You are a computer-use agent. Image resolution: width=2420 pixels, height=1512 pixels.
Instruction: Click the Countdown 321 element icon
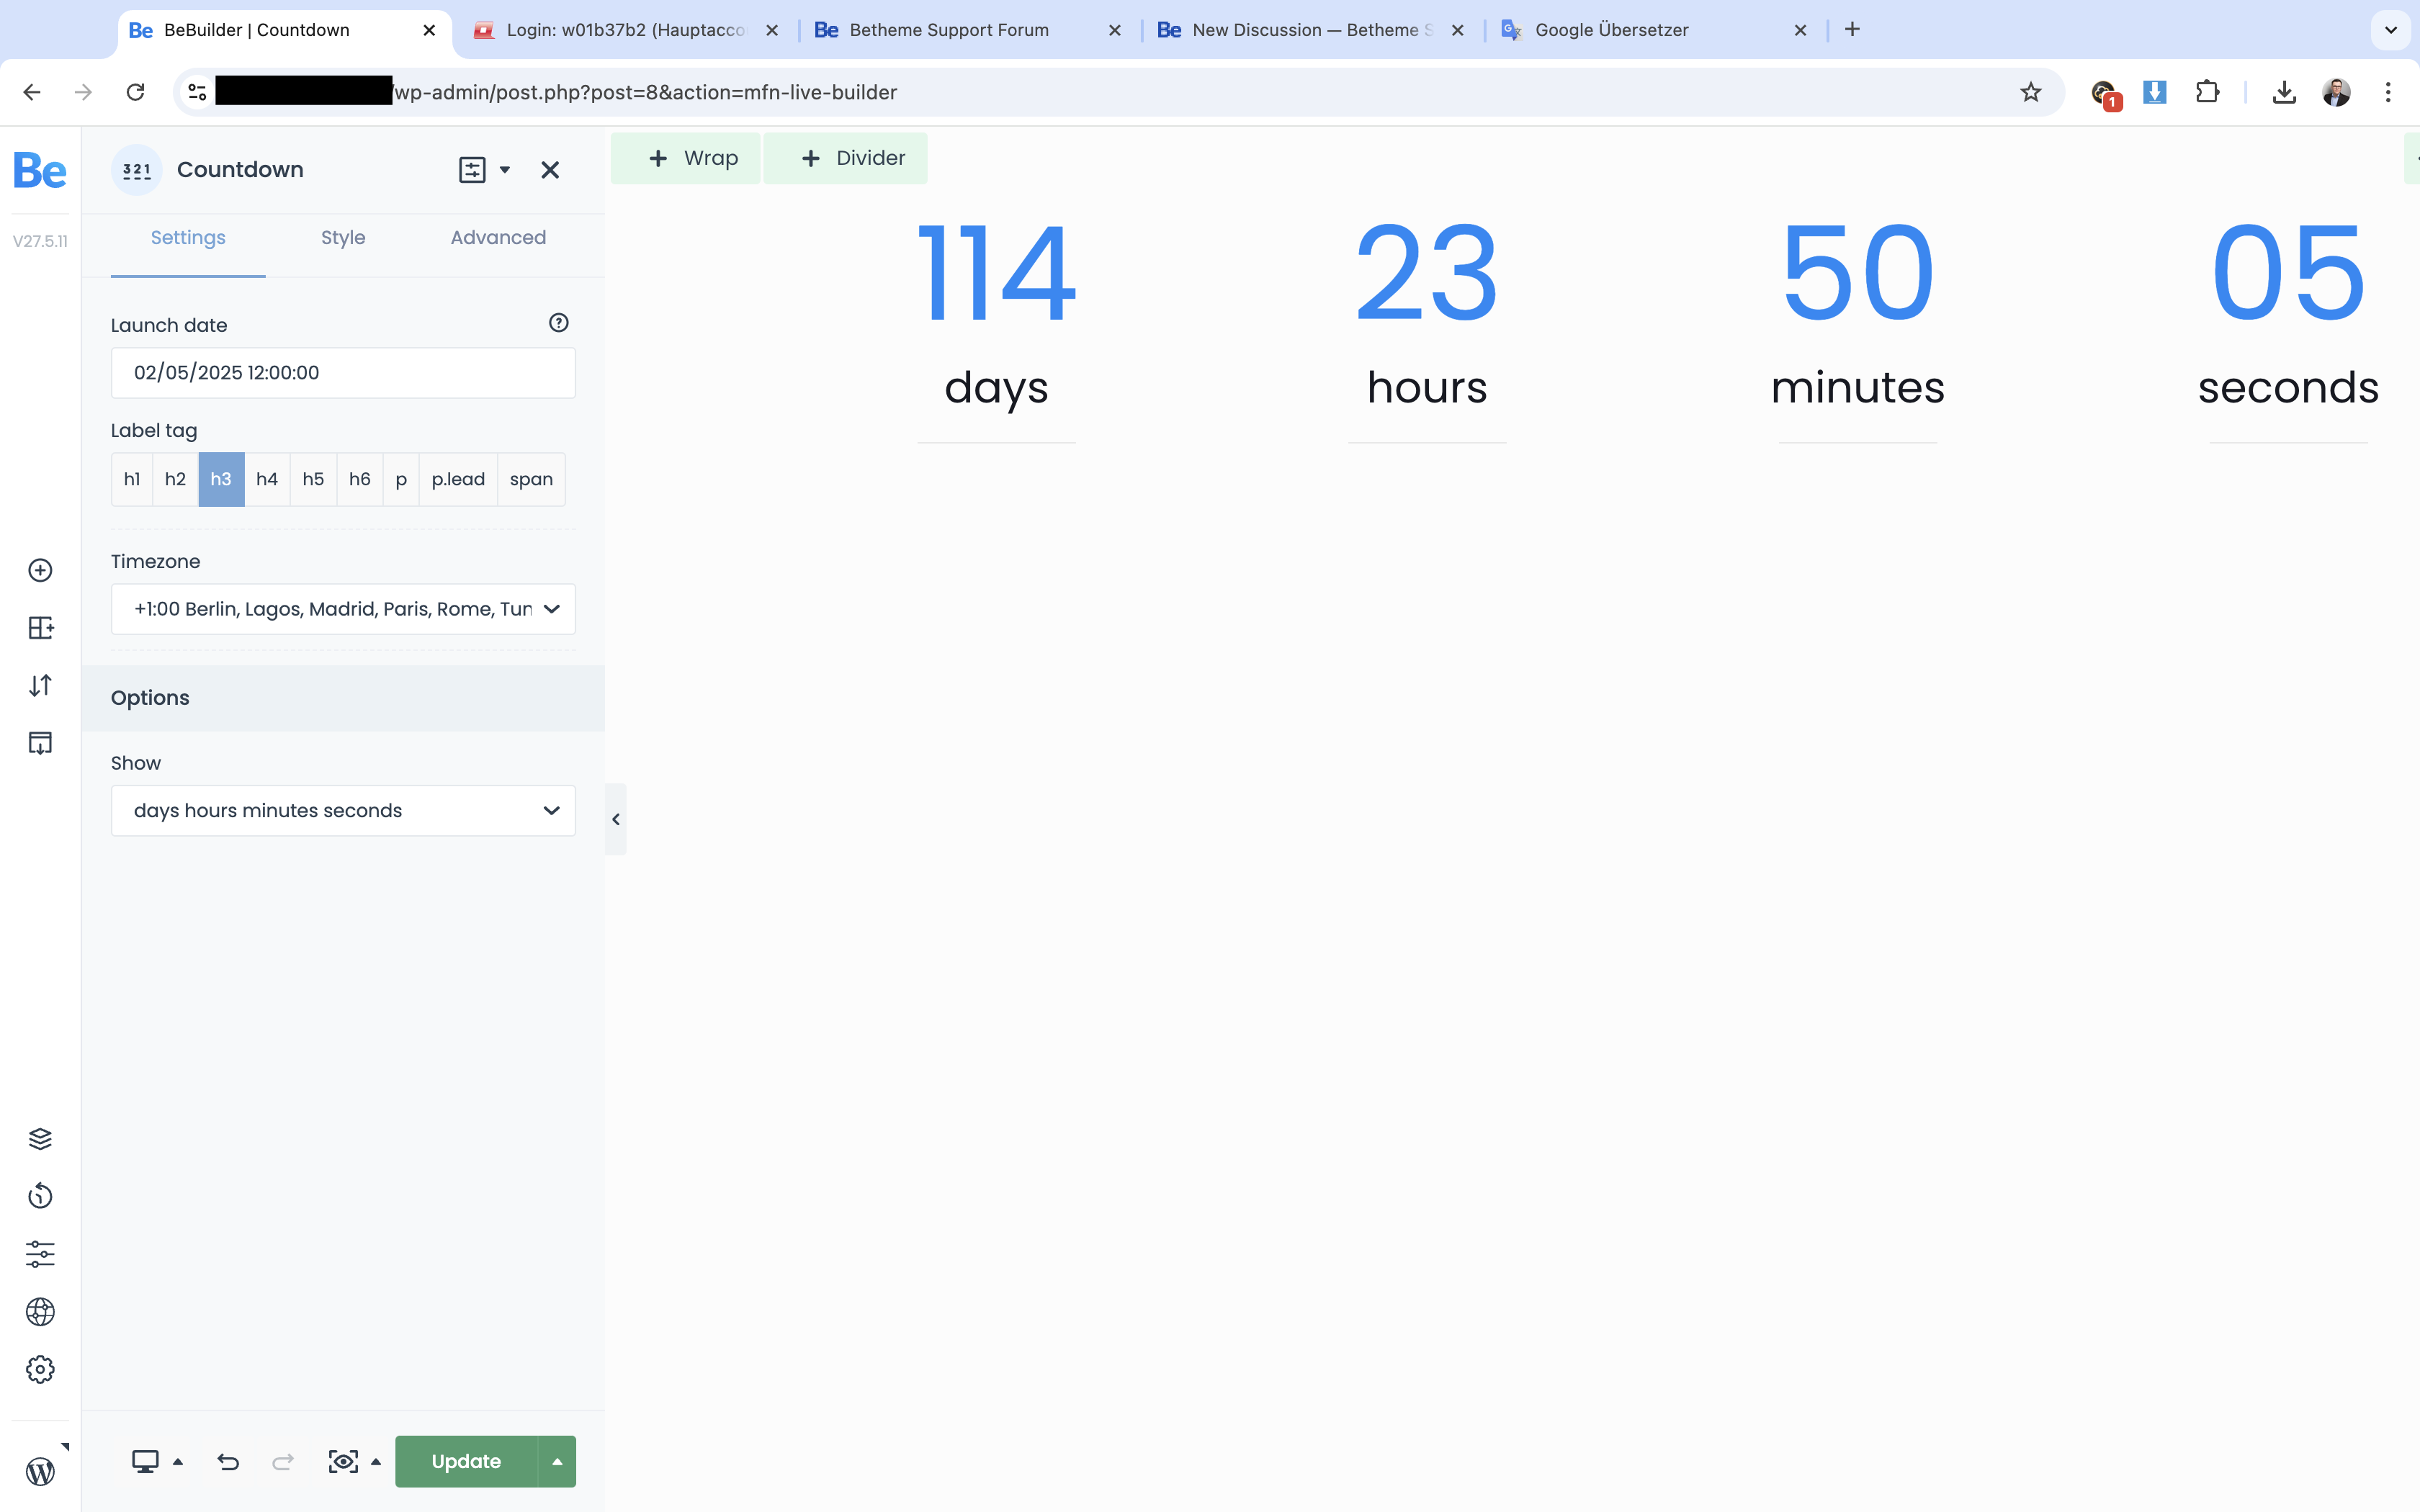pyautogui.click(x=137, y=170)
